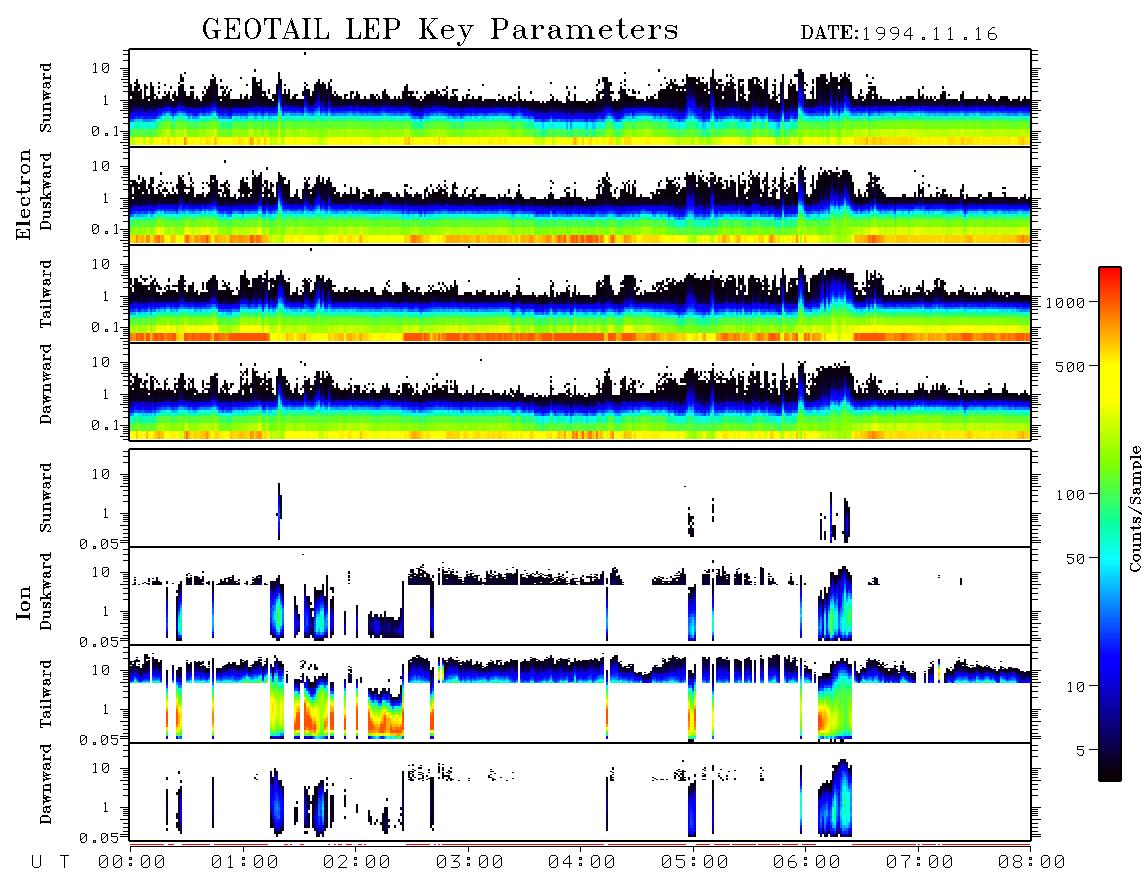This screenshot has width=1142, height=880.
Task: Click the colorbar "10" tick label
Action: click(x=1075, y=686)
